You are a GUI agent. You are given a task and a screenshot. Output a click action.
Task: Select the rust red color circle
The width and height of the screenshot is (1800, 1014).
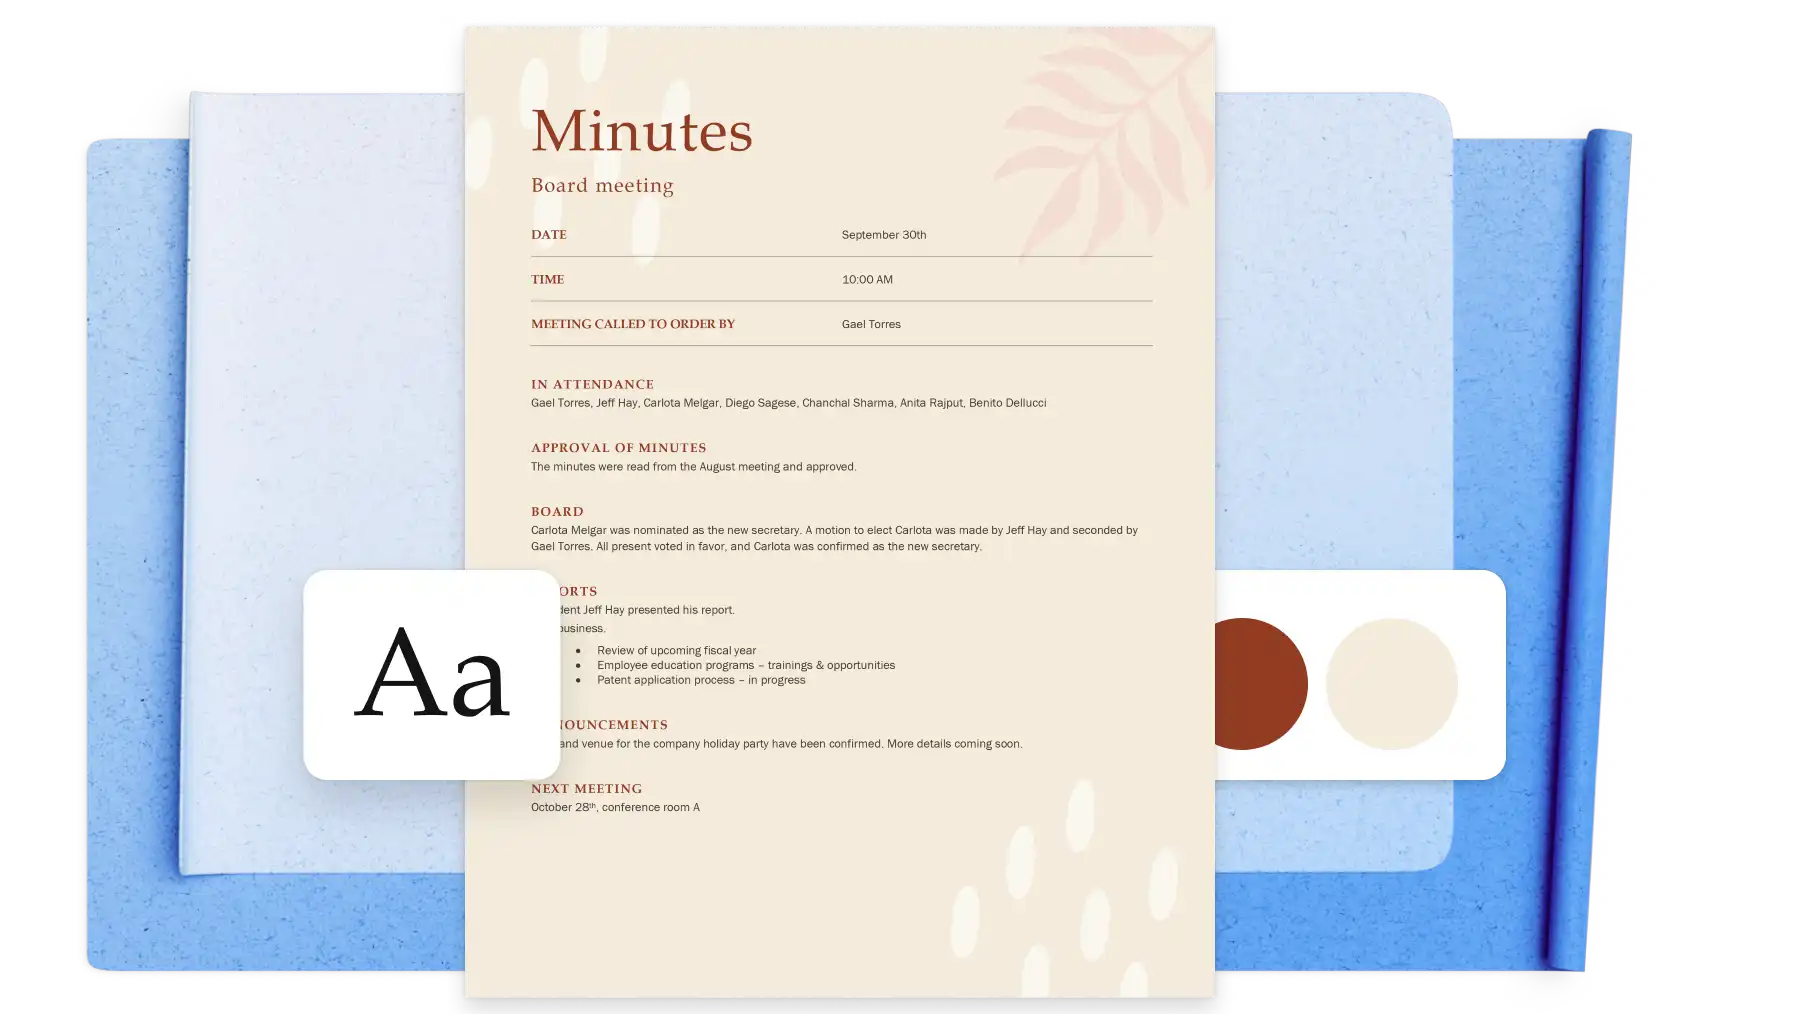click(1261, 684)
